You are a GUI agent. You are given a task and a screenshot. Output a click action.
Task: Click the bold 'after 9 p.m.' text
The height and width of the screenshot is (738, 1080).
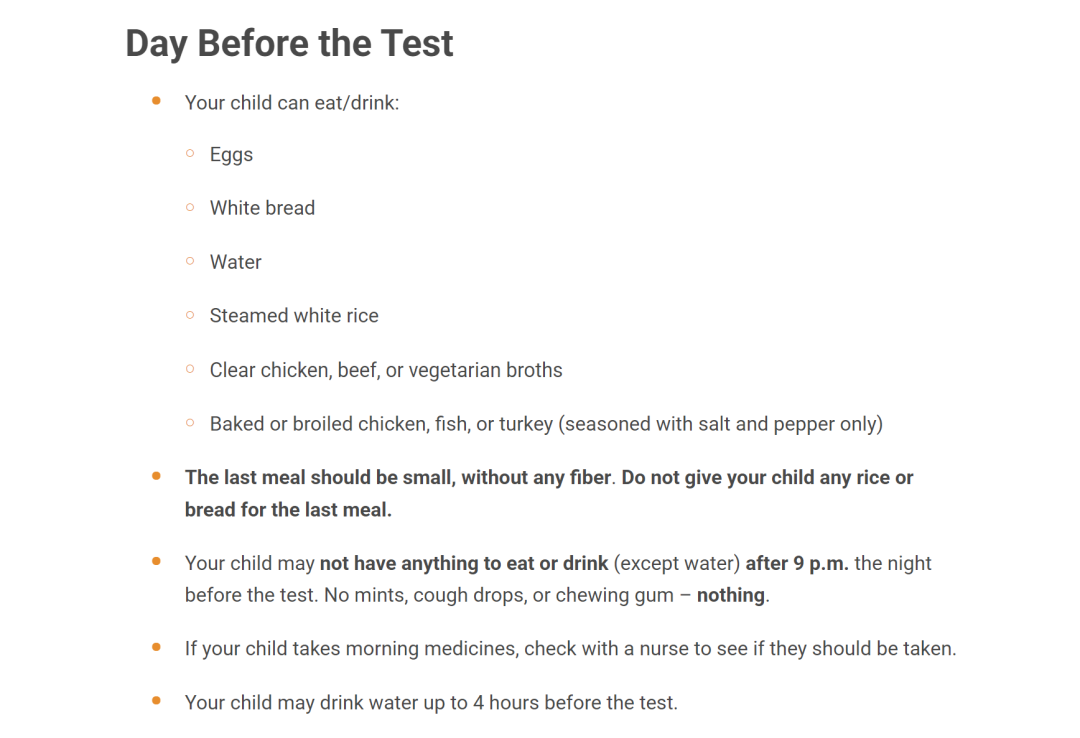click(x=797, y=564)
